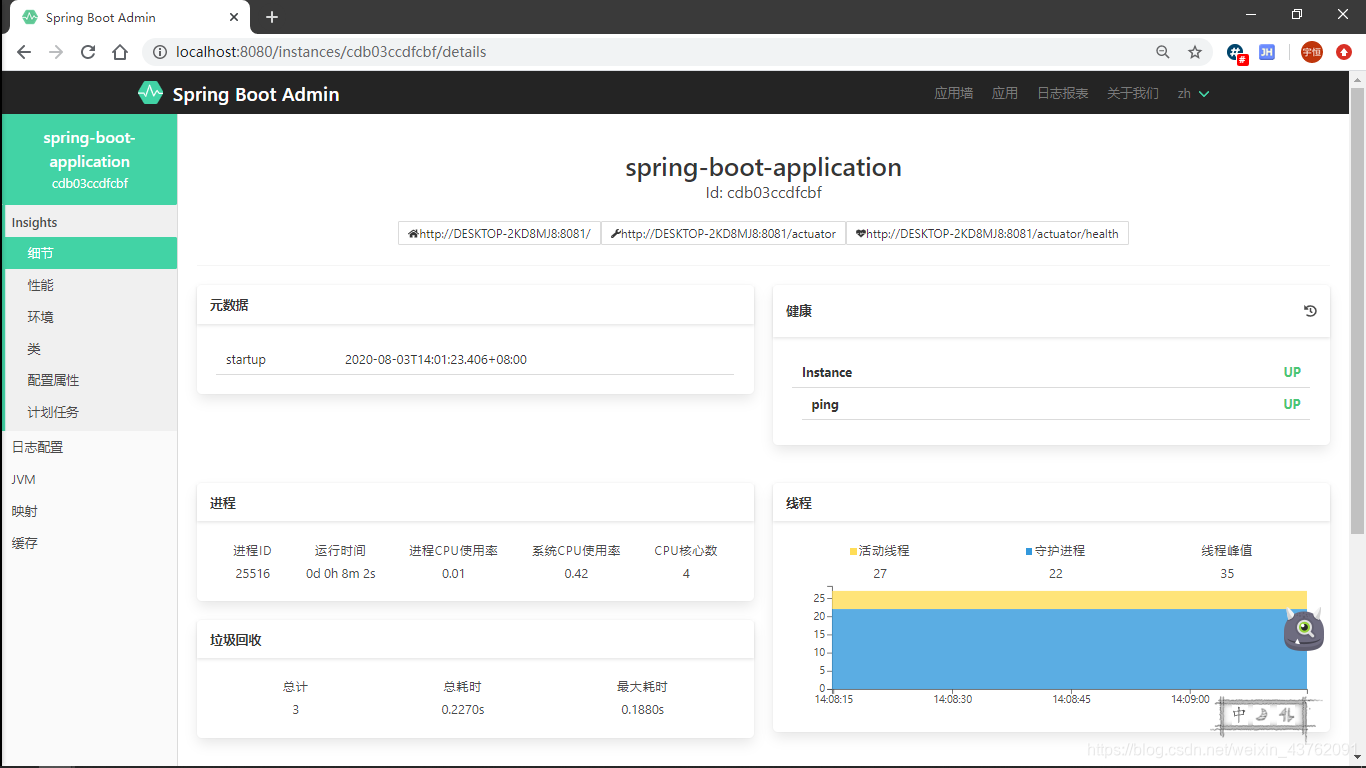Click the startup metadata value
Screen dimensions: 1366x768
point(436,359)
